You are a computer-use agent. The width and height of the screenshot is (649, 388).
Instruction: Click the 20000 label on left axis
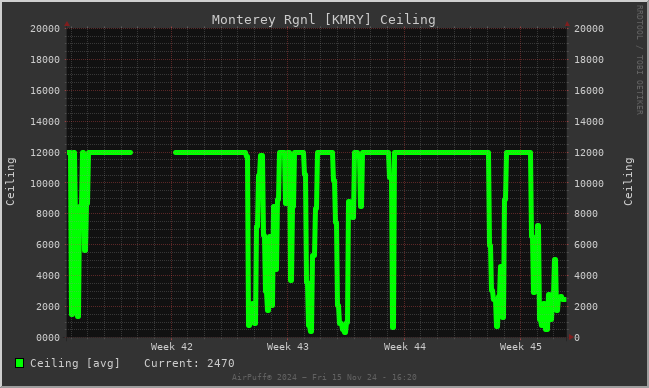pos(45,29)
